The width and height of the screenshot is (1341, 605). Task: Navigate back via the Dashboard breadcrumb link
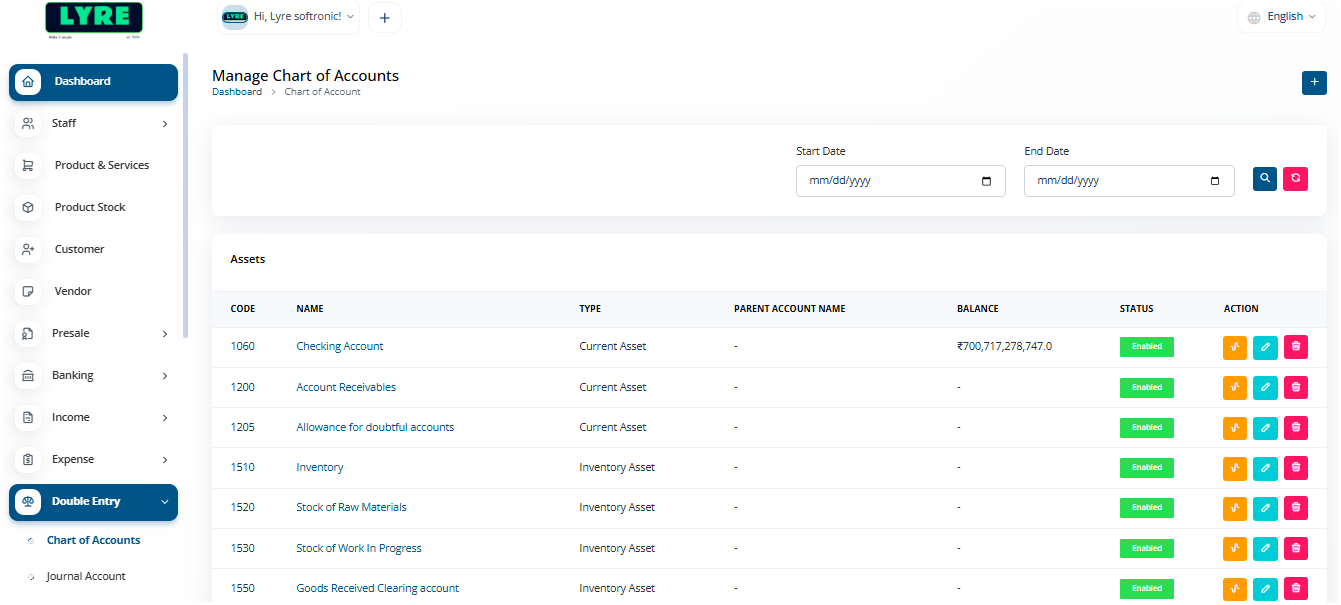(237, 91)
